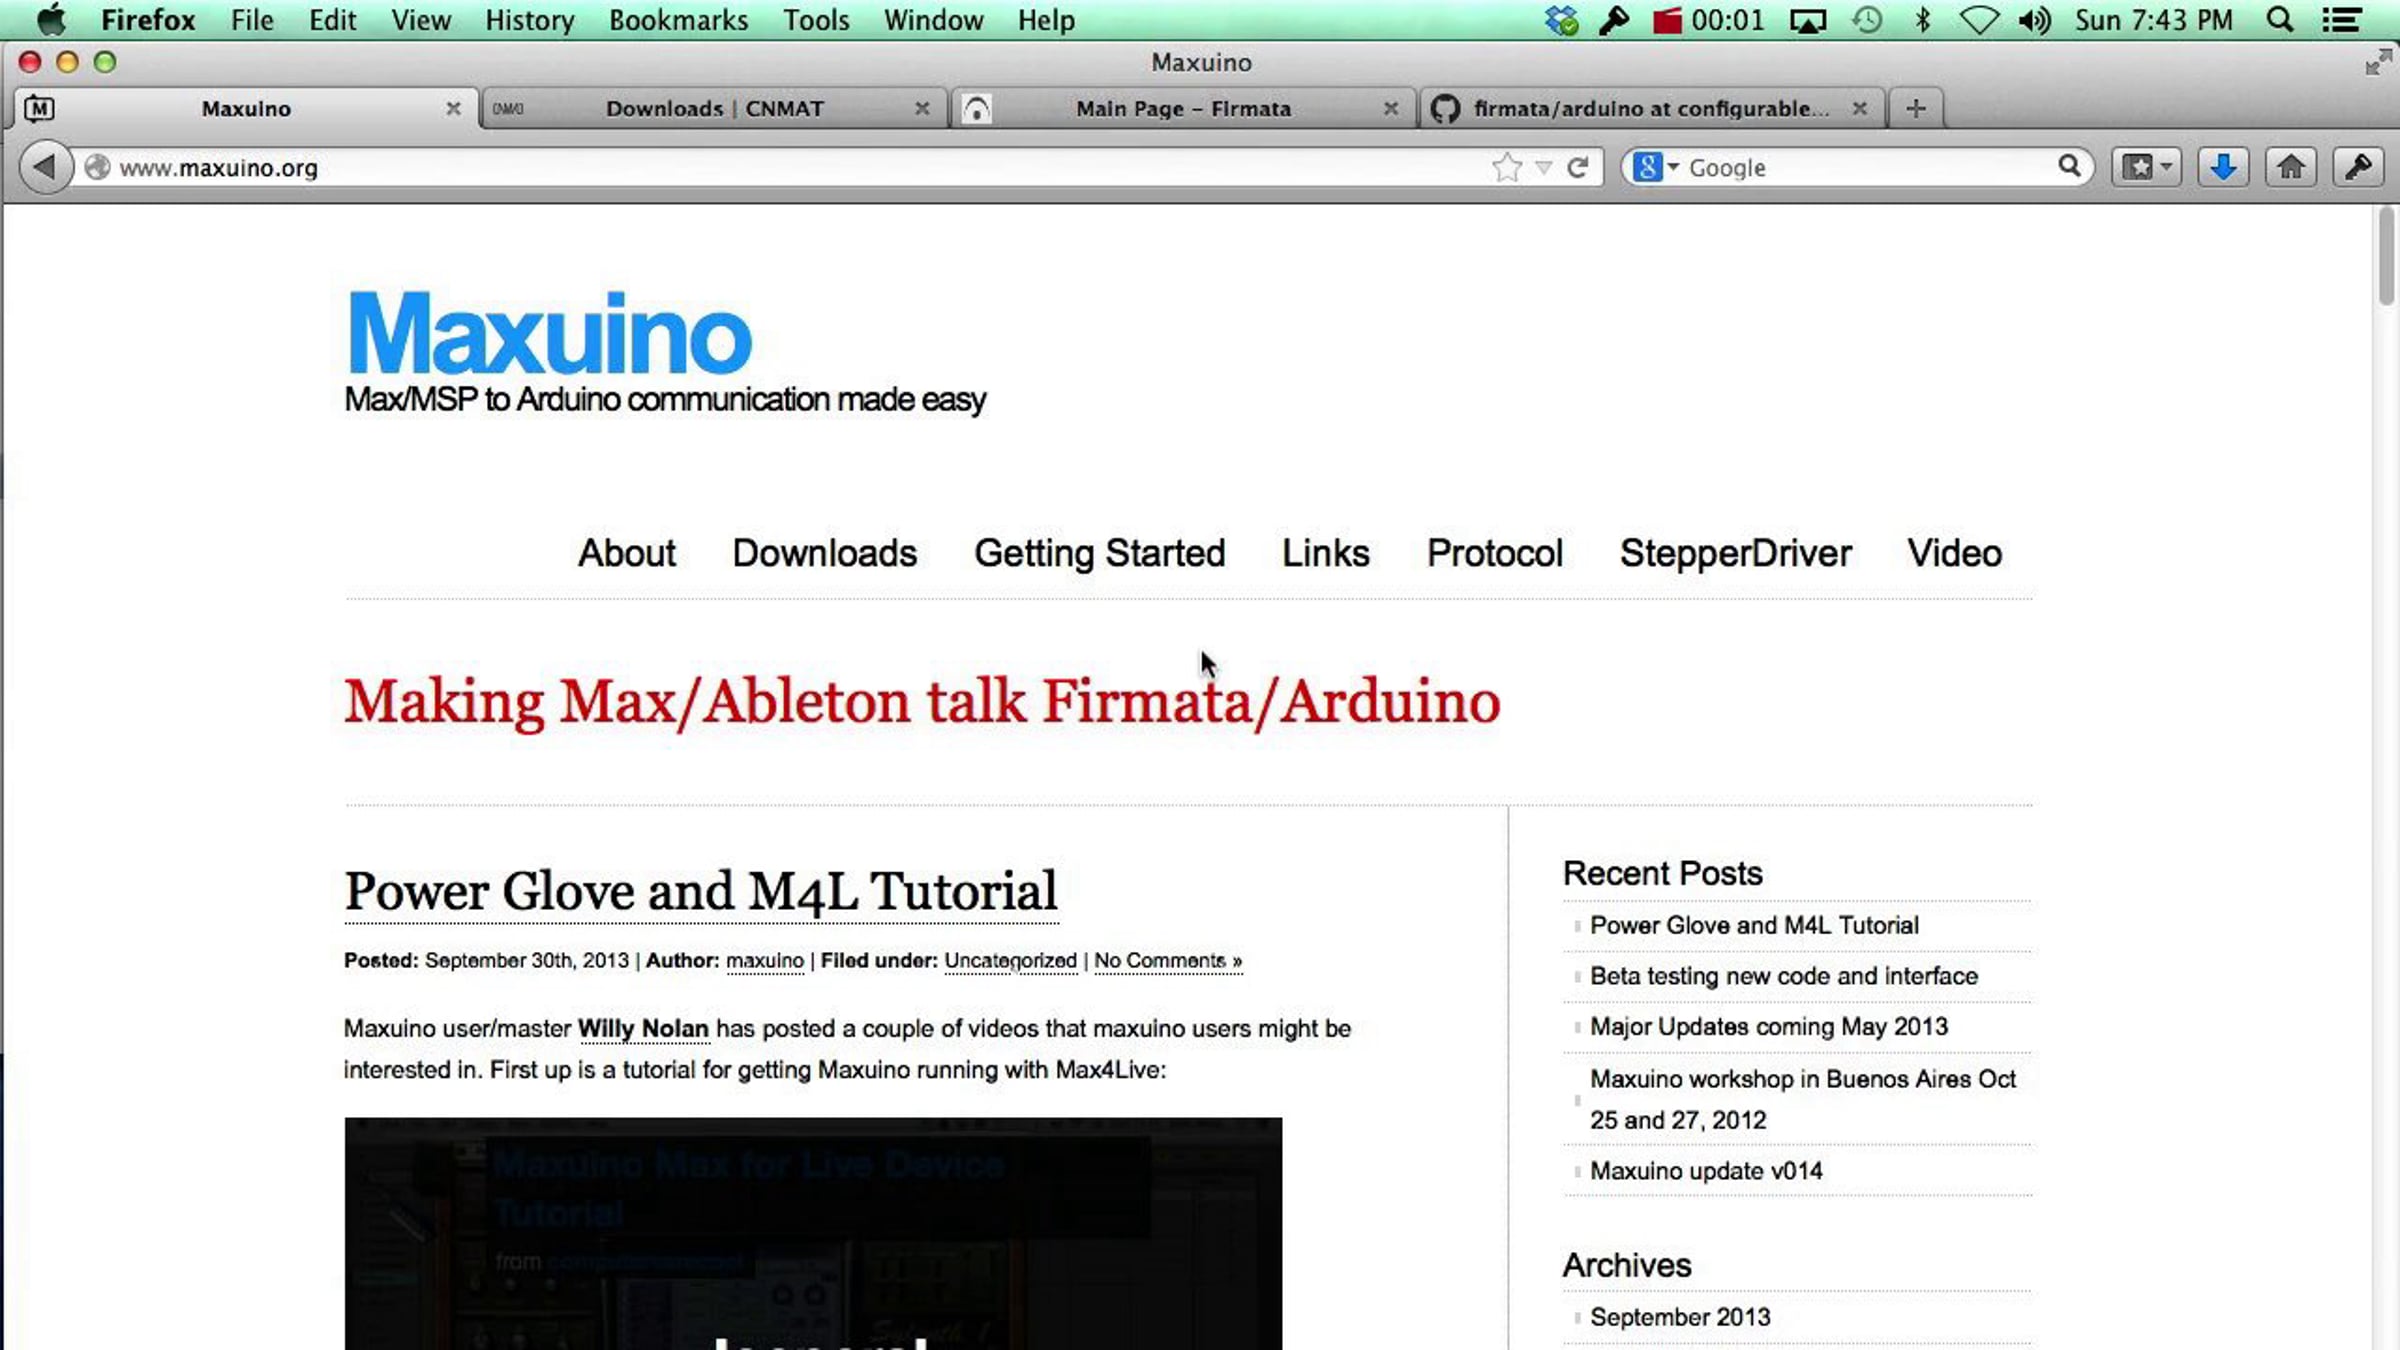
Task: Open new tab with plus button
Action: pos(1915,108)
